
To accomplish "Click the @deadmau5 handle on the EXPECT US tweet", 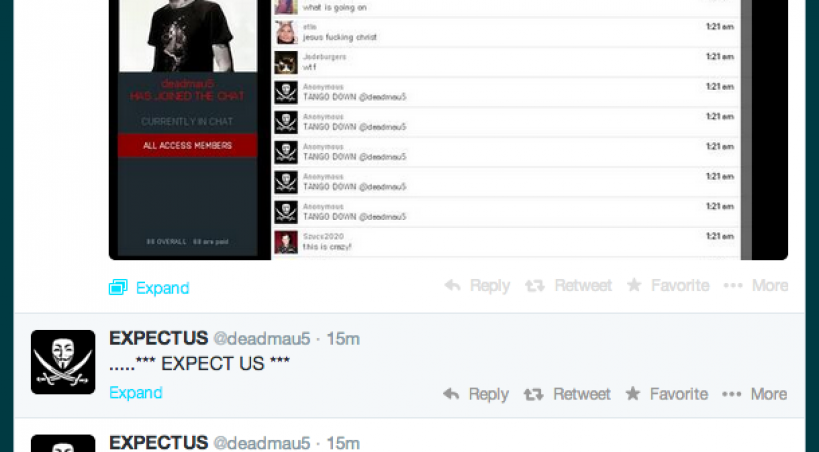I will point(262,339).
